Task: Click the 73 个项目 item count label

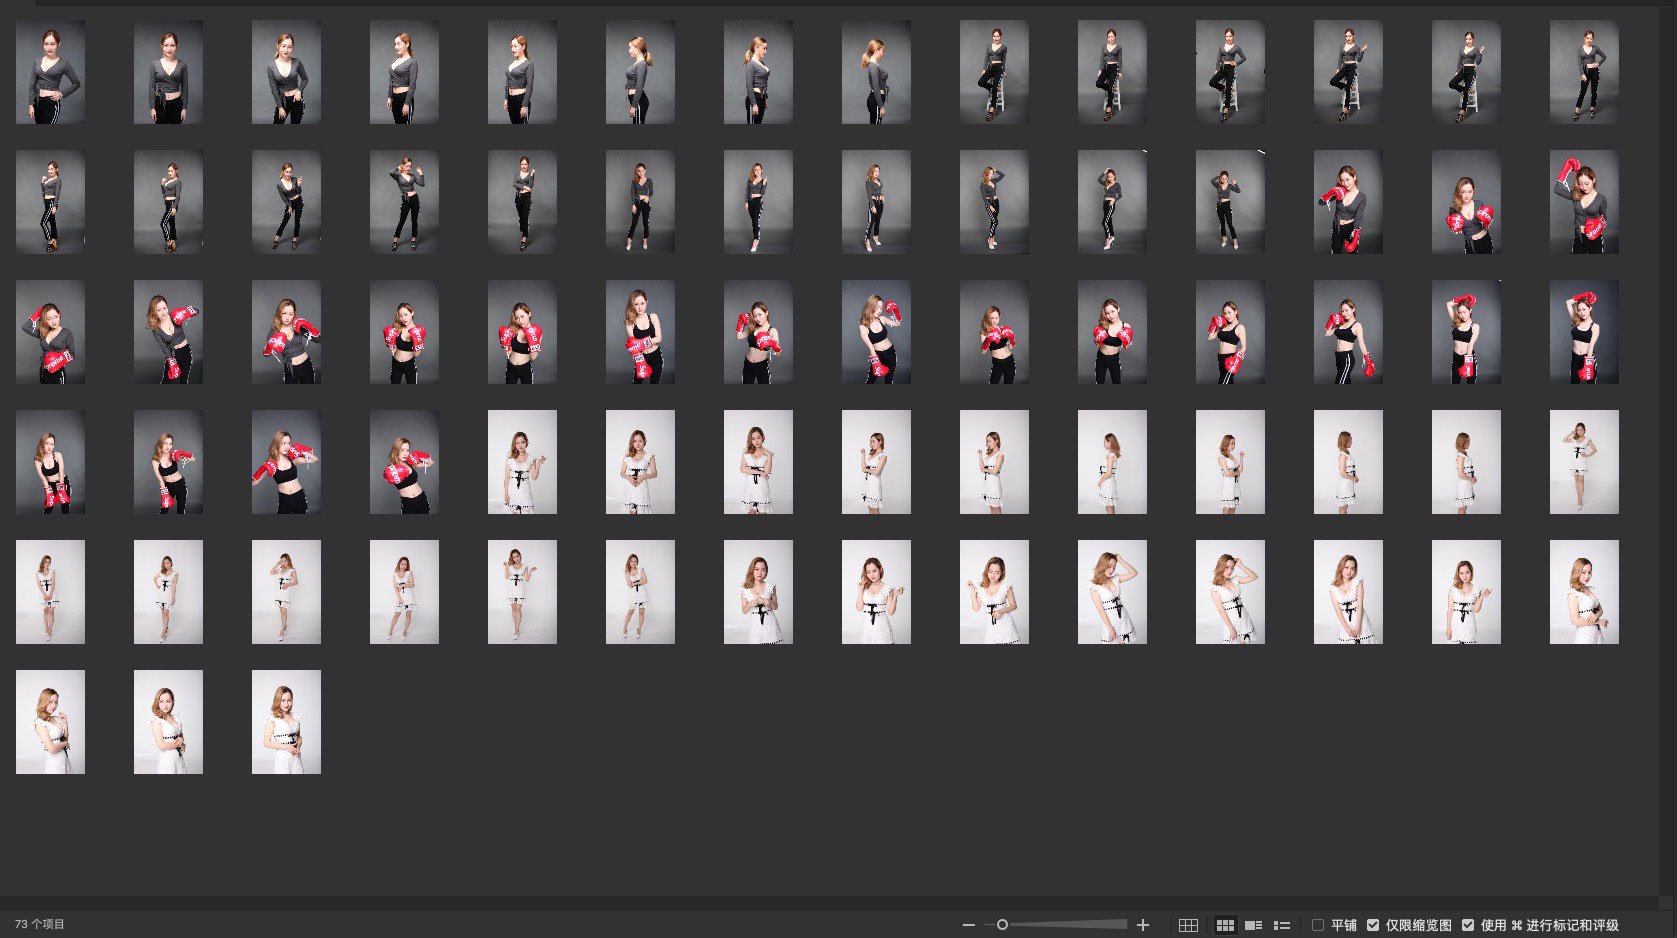Action: pyautogui.click(x=40, y=925)
